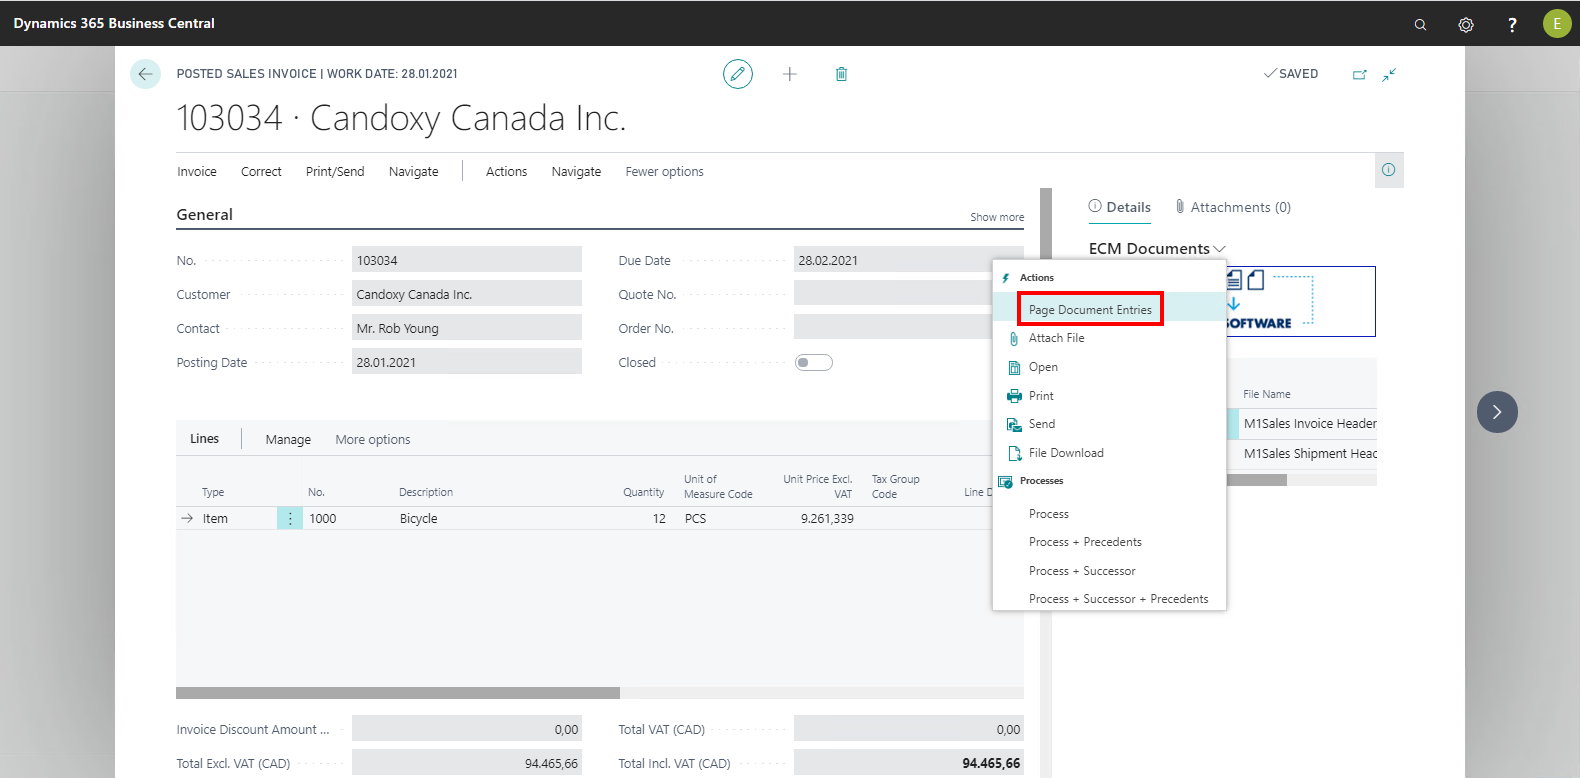Open row options for the Item line
Image resolution: width=1580 pixels, height=778 pixels.
pyautogui.click(x=290, y=519)
